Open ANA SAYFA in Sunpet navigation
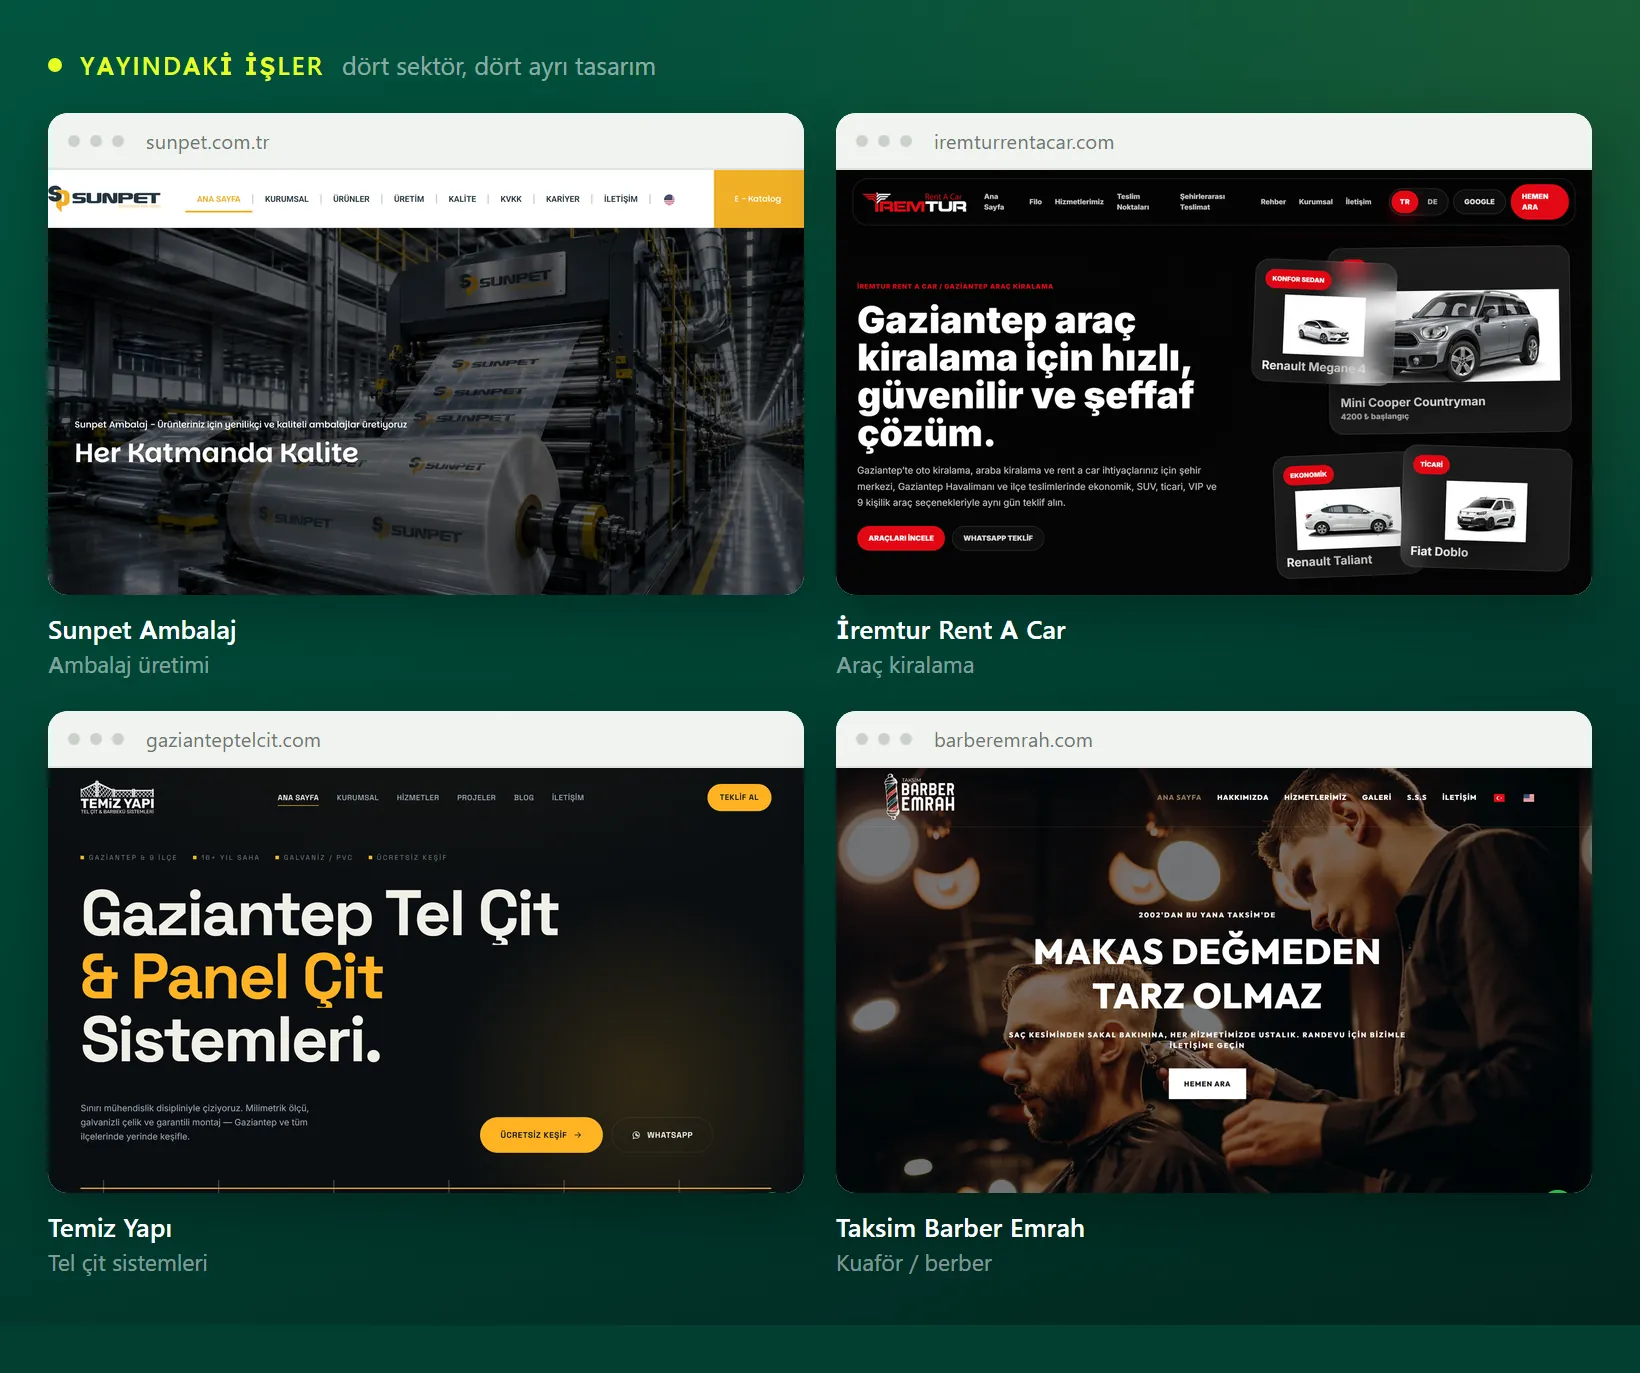 click(218, 199)
